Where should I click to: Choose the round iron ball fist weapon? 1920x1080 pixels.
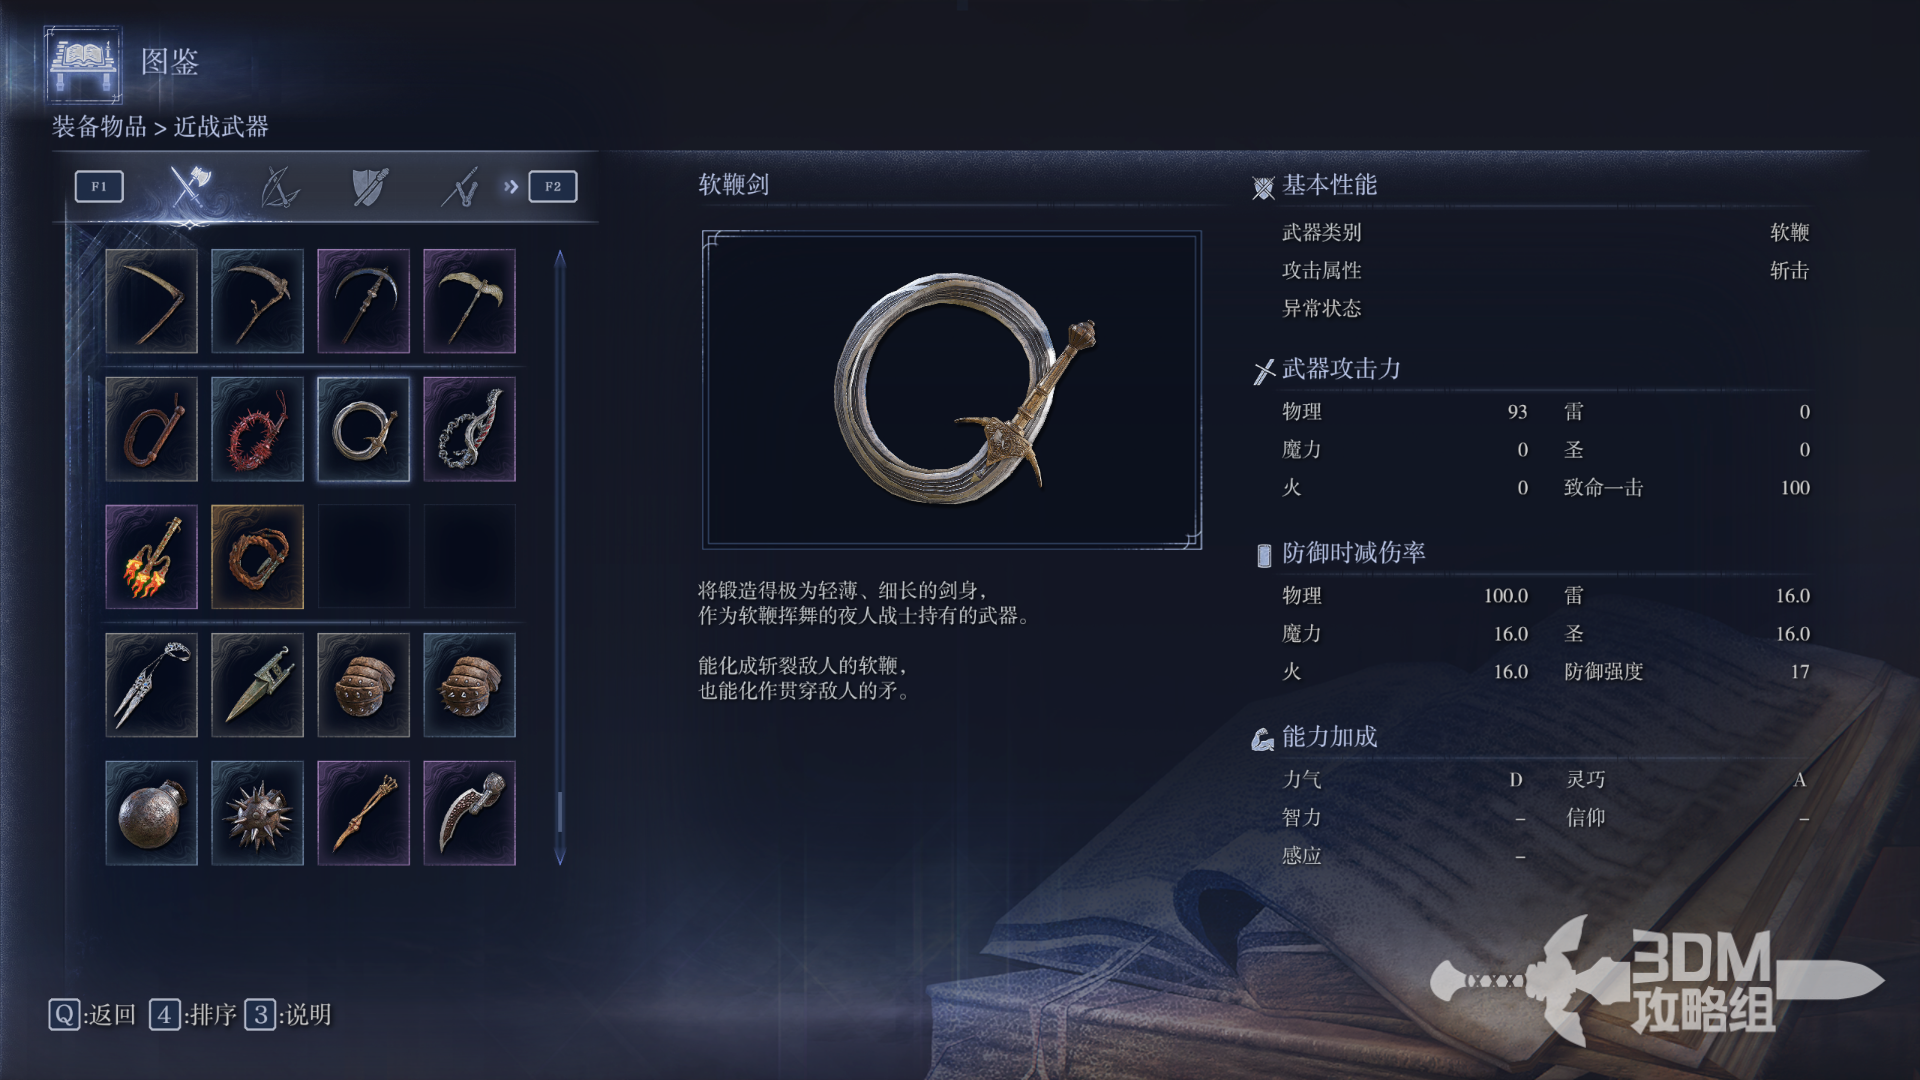[151, 813]
